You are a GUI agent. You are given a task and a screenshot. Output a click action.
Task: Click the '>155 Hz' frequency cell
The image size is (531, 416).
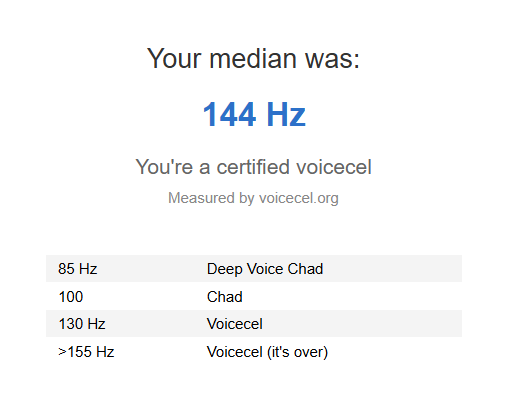click(86, 352)
